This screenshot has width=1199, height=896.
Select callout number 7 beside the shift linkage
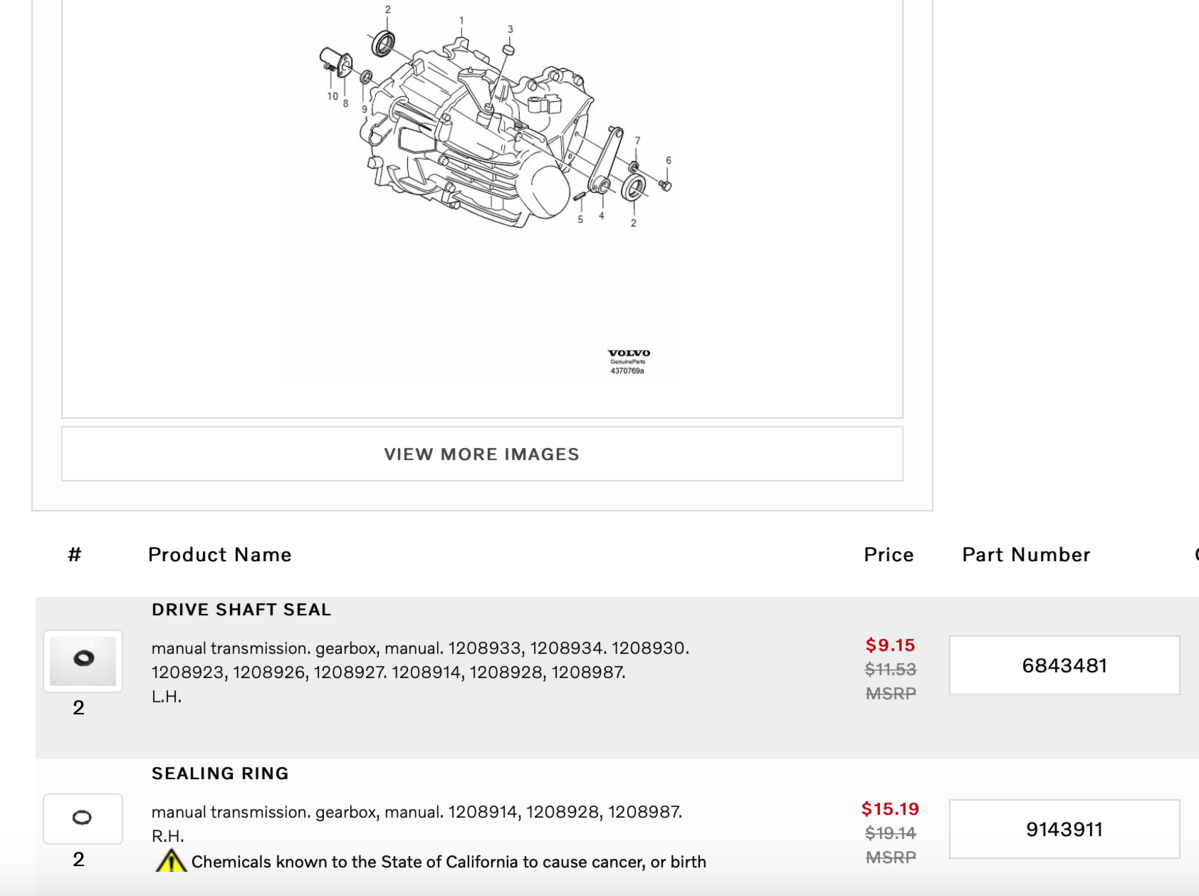pos(637,139)
